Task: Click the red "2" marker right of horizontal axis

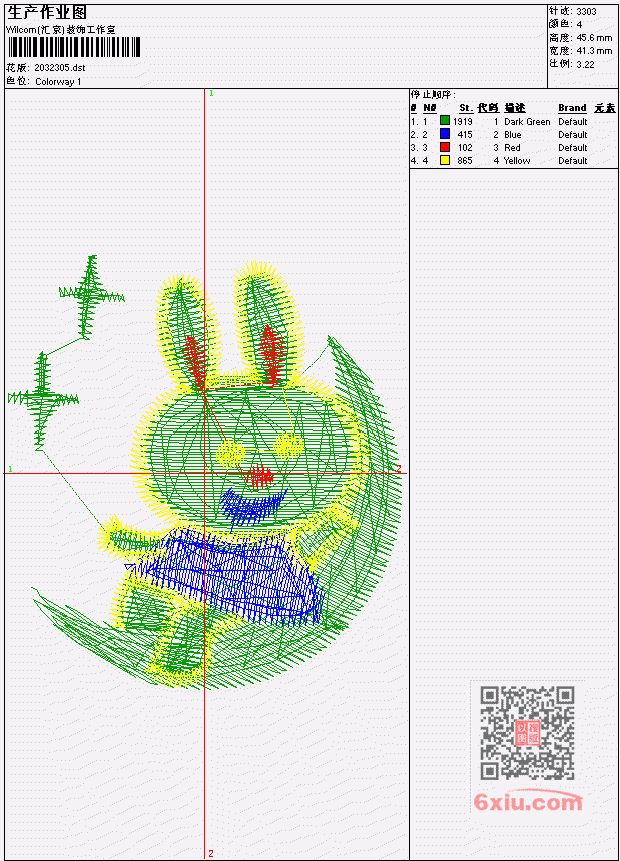Action: tap(399, 468)
